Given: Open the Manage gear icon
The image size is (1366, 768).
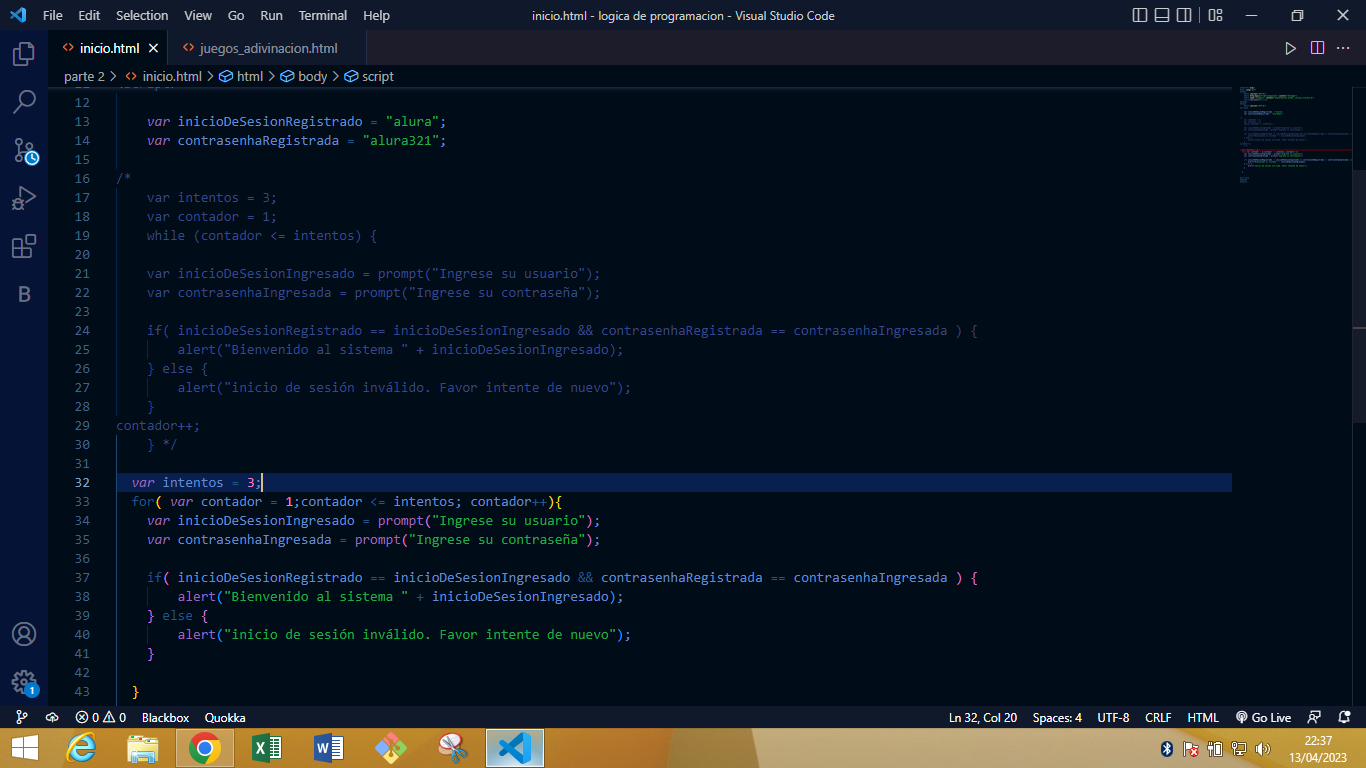Looking at the screenshot, I should [x=24, y=683].
